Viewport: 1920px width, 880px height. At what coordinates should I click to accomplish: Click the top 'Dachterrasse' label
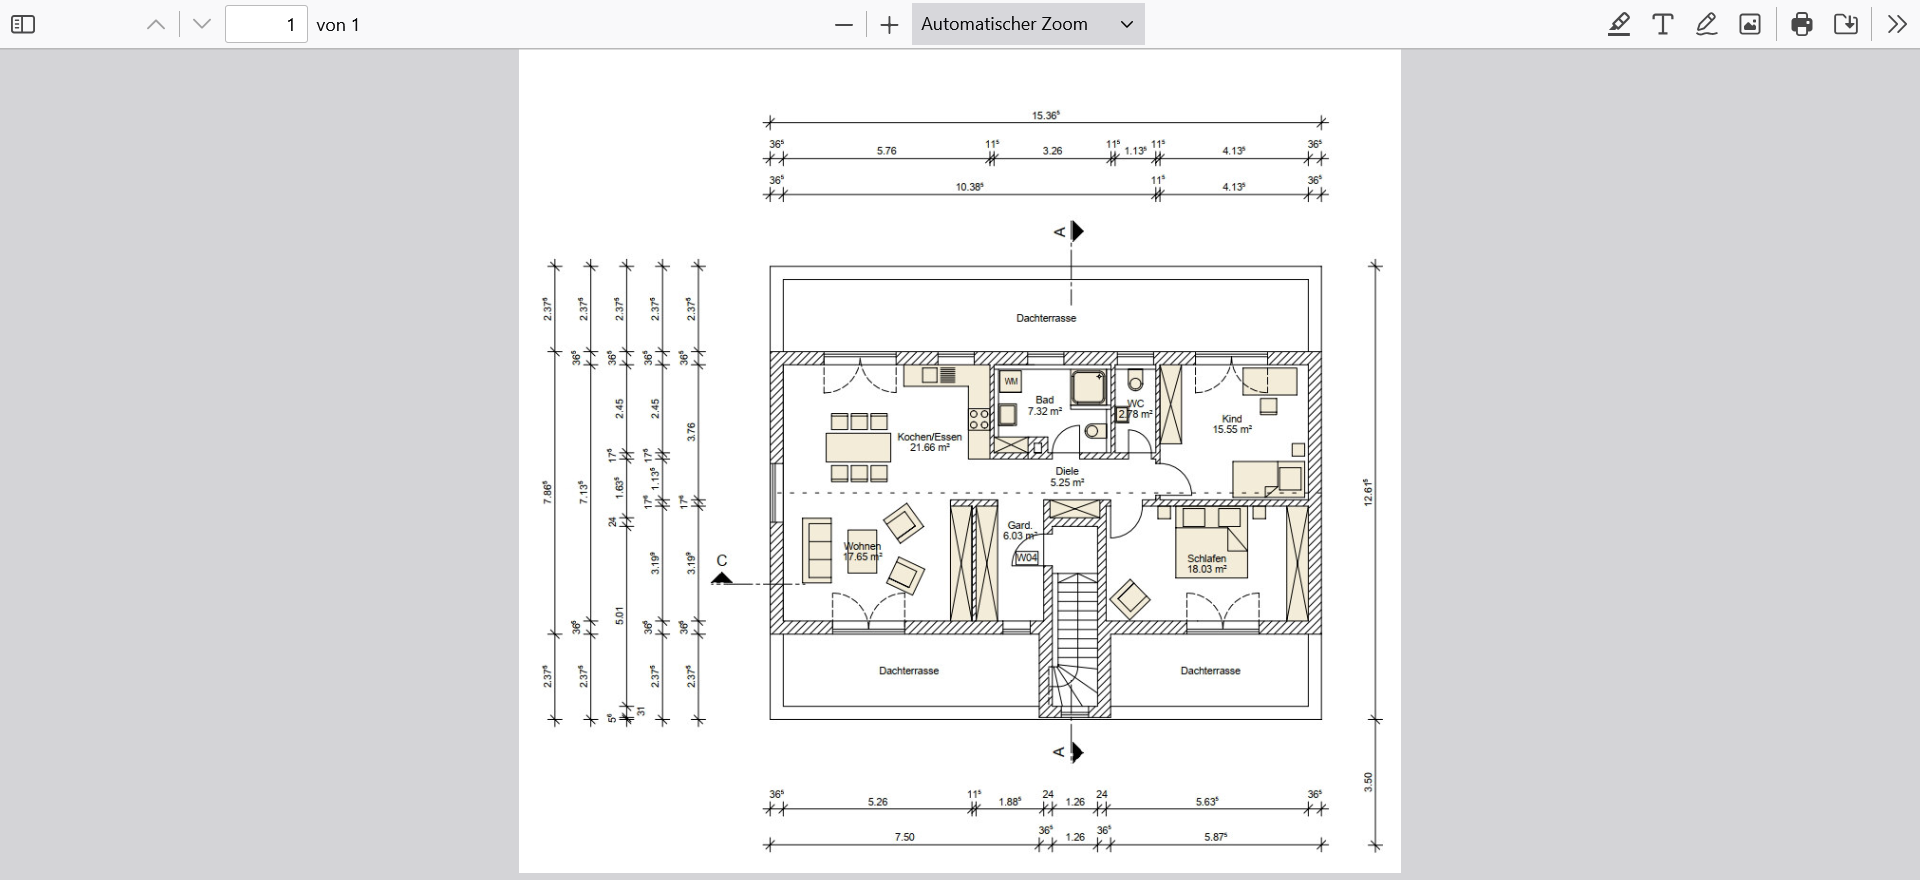click(1046, 318)
